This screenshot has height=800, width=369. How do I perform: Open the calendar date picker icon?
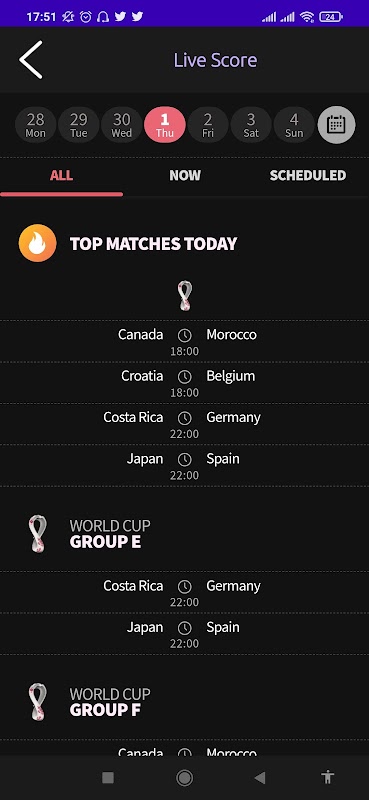[336, 124]
